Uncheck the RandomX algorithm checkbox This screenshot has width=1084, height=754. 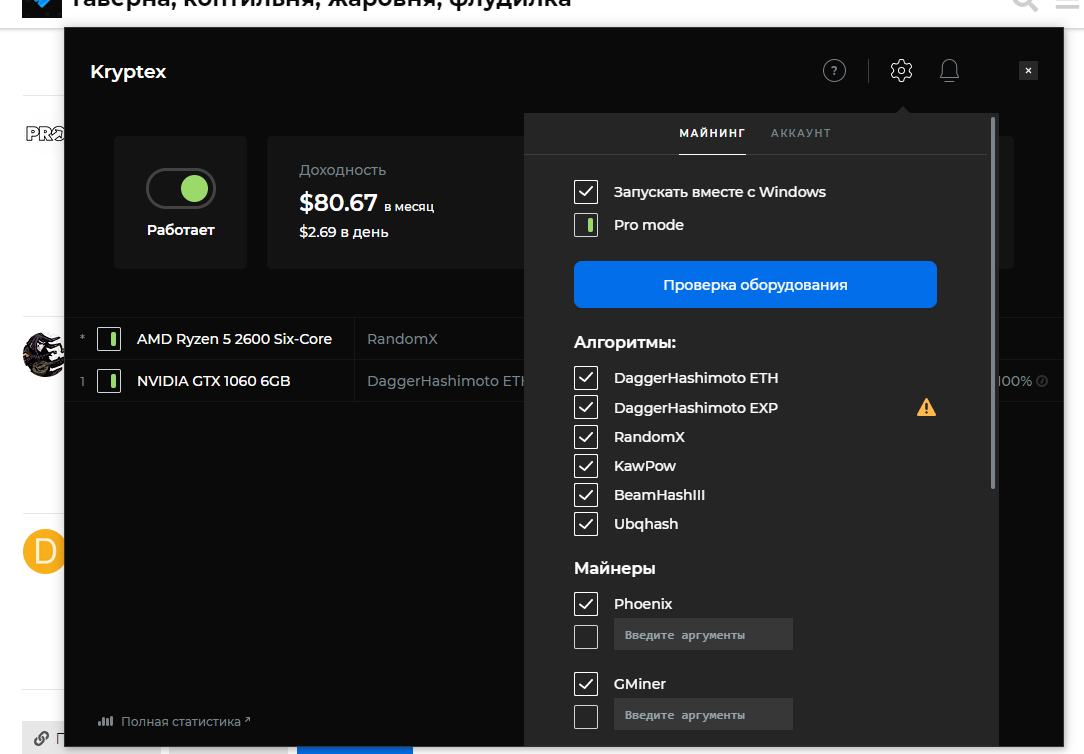coord(586,437)
